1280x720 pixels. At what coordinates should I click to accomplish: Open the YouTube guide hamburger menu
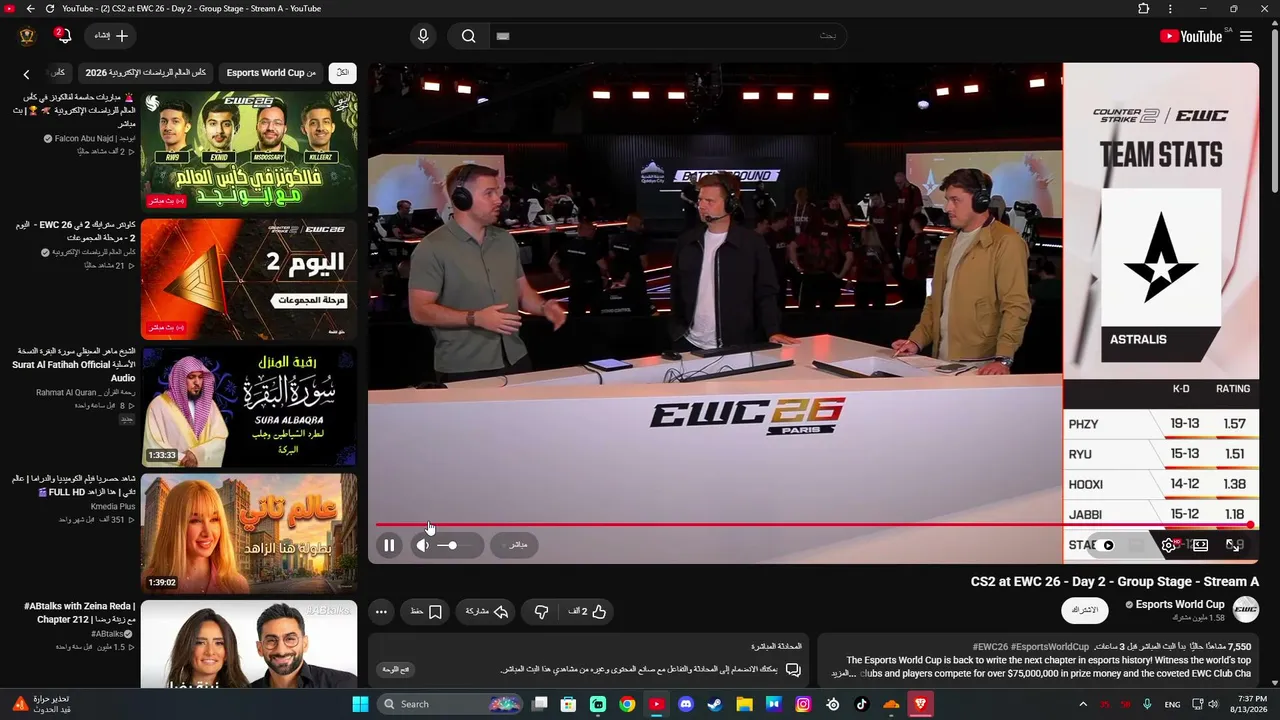click(1246, 36)
